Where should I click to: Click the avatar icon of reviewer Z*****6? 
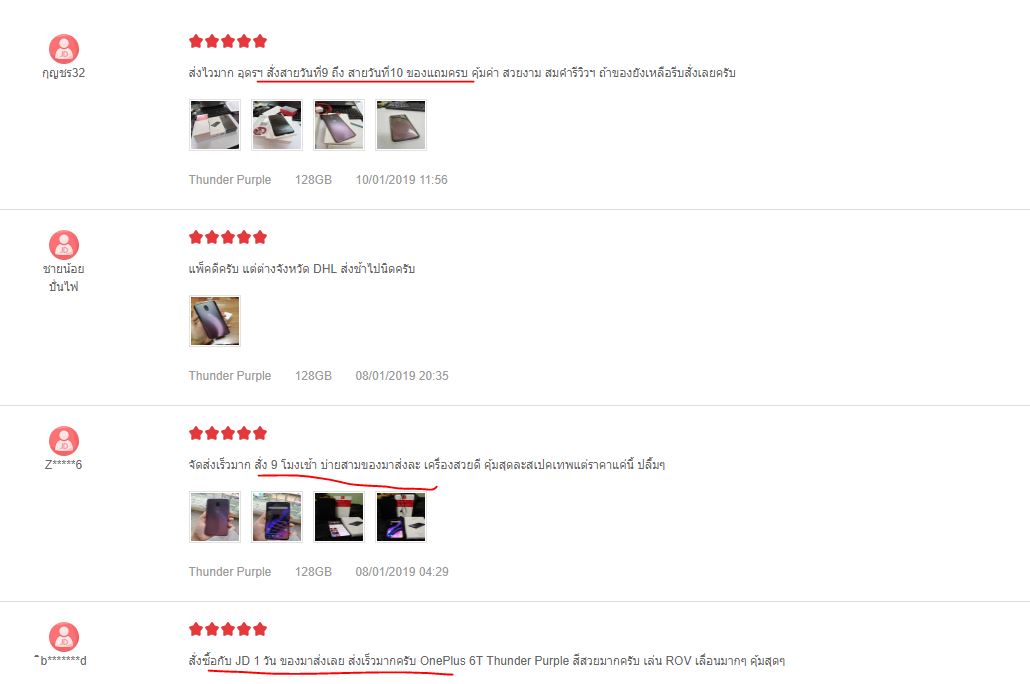click(x=64, y=441)
